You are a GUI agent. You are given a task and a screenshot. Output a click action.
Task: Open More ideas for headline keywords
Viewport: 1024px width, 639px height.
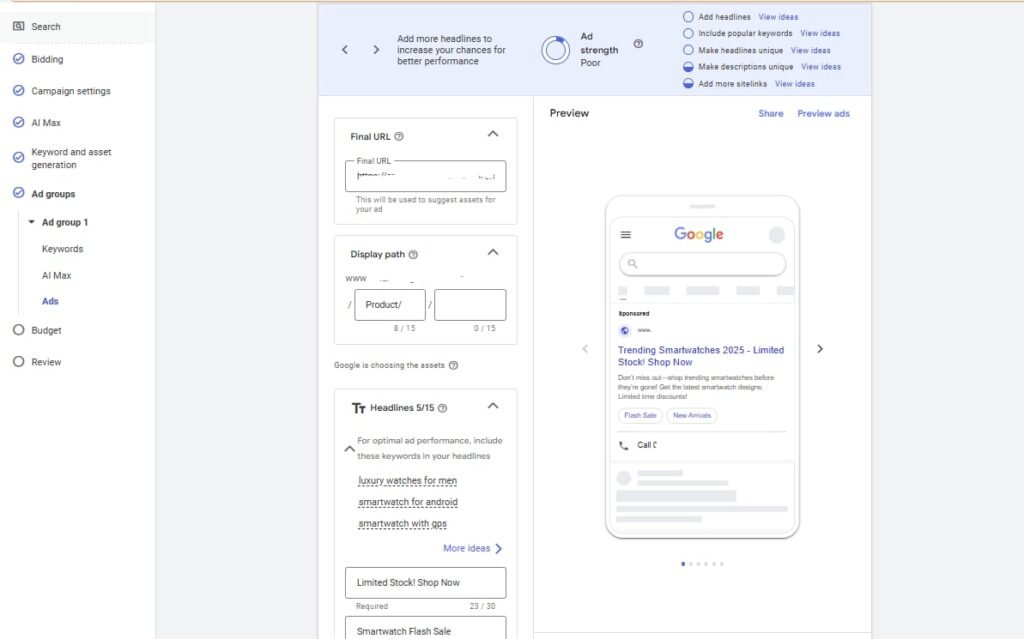[472, 548]
